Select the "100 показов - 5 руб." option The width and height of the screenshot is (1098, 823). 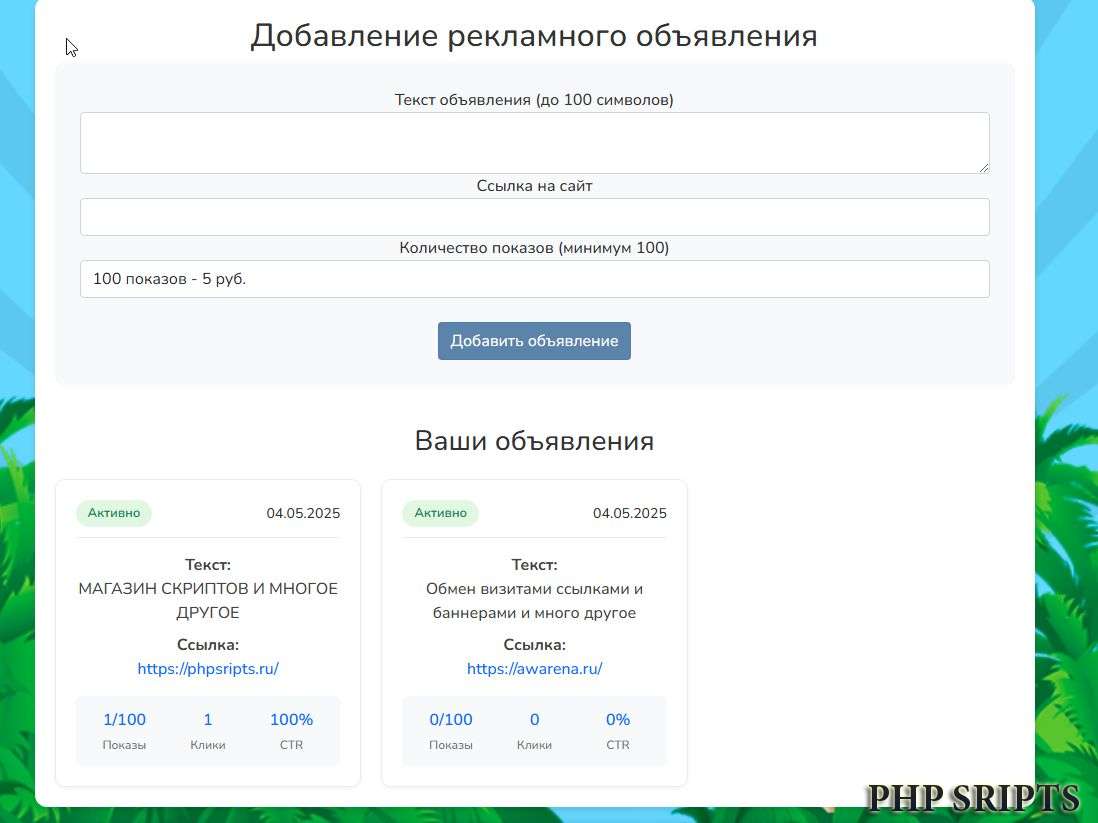point(534,278)
